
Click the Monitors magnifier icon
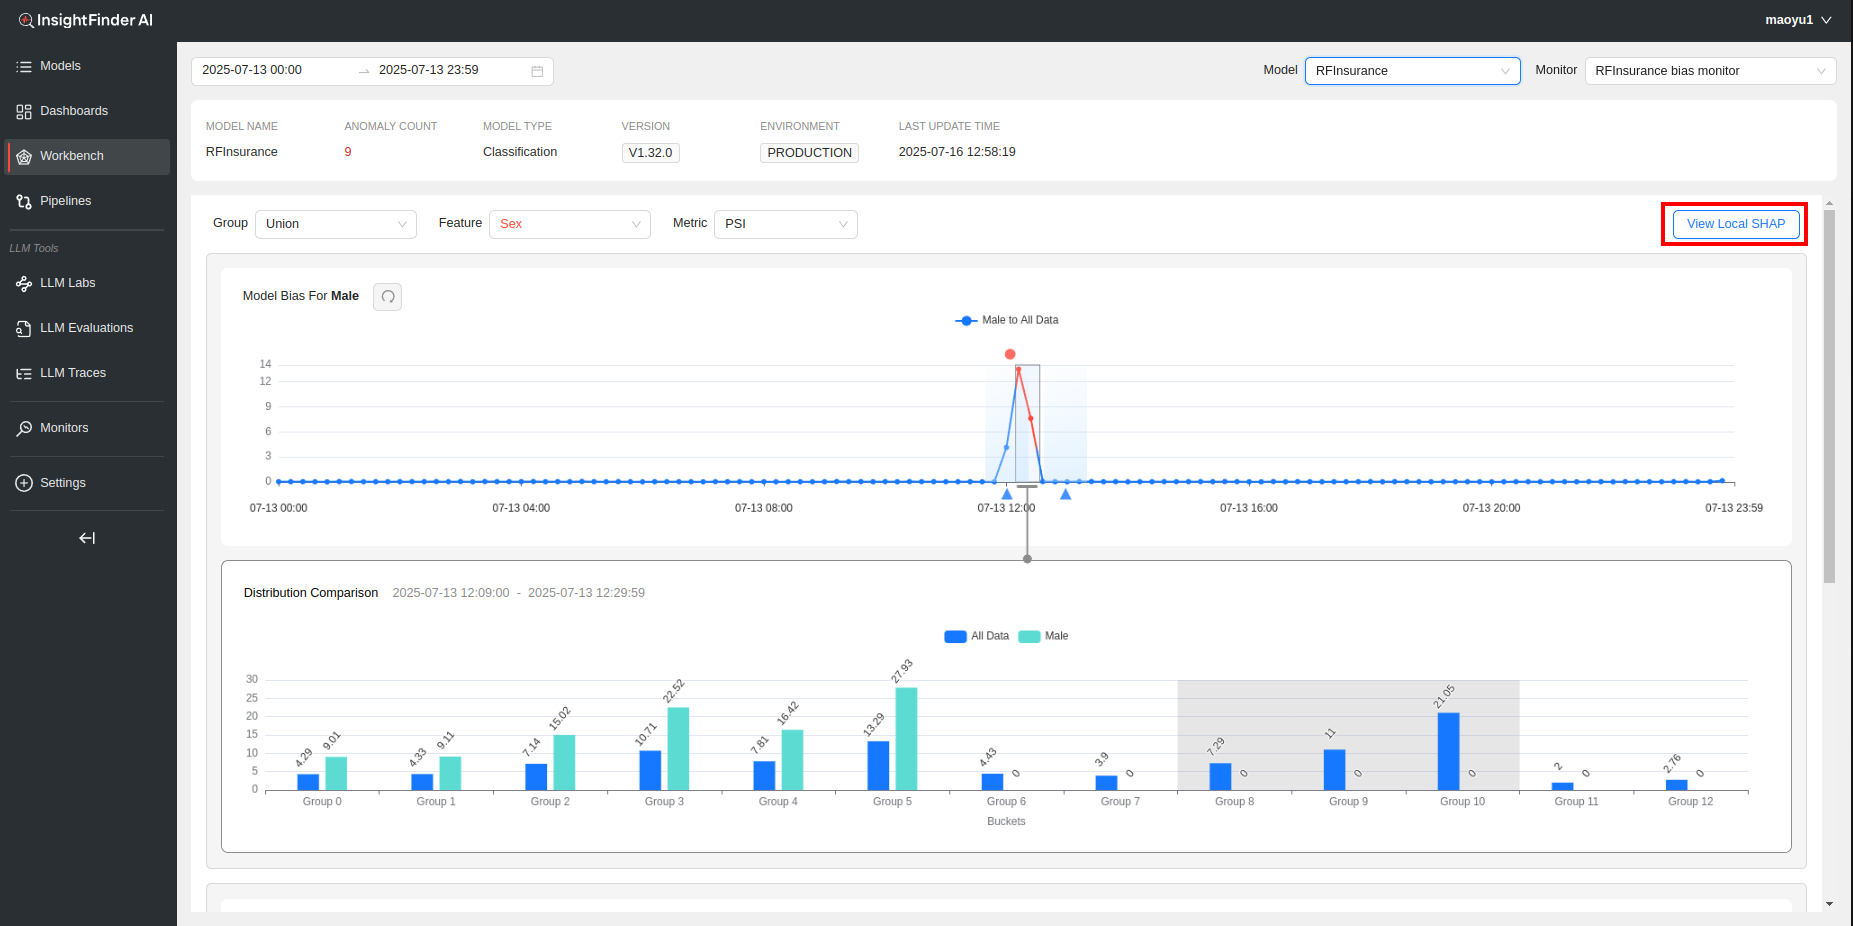tap(24, 428)
